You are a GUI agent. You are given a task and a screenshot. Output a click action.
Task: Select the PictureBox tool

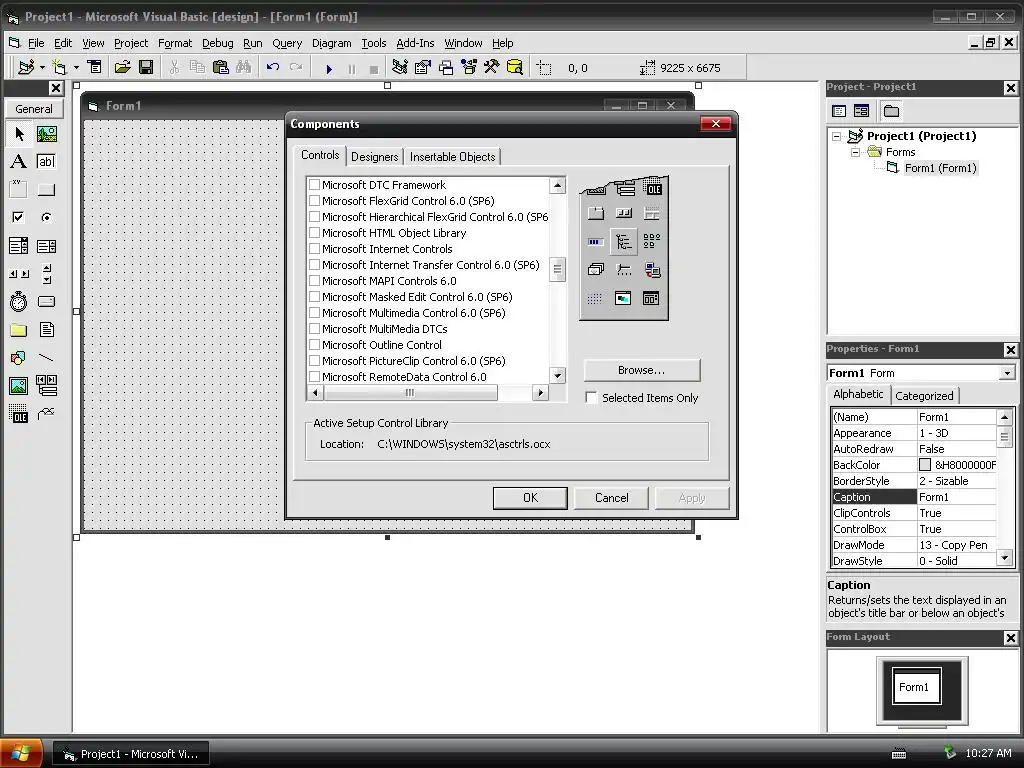tap(46, 134)
